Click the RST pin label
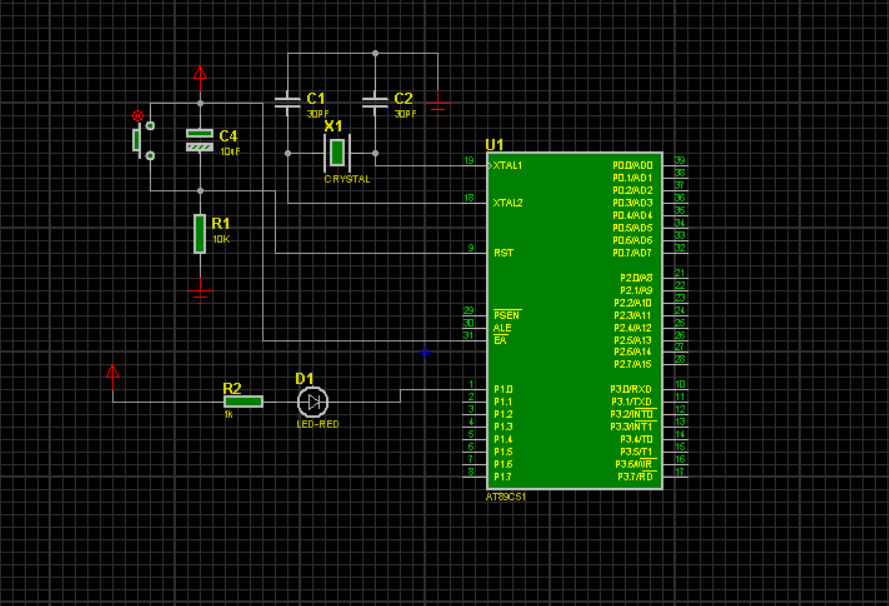The image size is (889, 606). (x=503, y=253)
